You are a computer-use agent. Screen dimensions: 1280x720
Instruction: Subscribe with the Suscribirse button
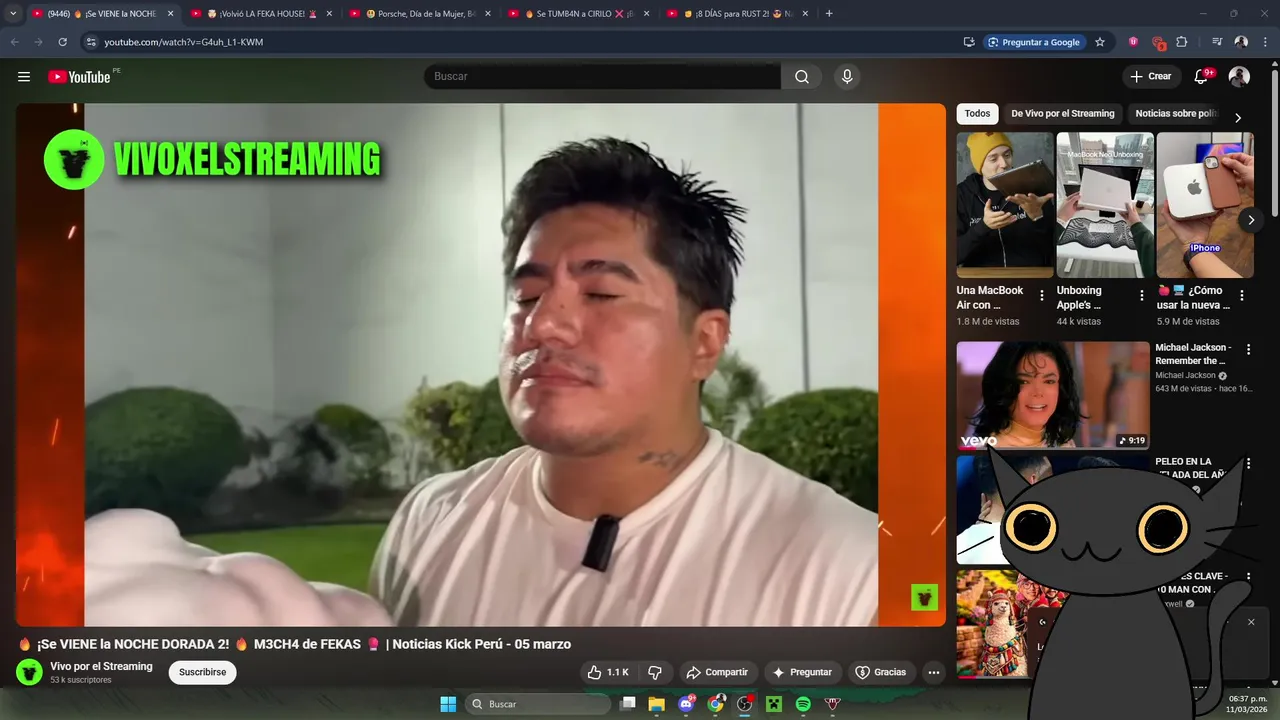click(202, 672)
